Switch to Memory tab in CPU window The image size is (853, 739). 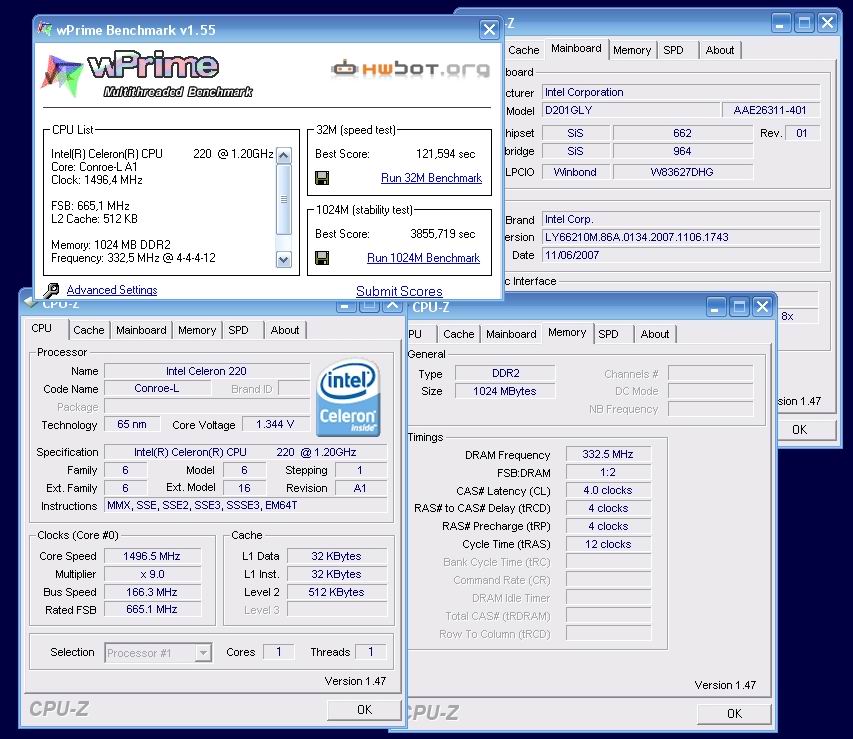coord(197,330)
